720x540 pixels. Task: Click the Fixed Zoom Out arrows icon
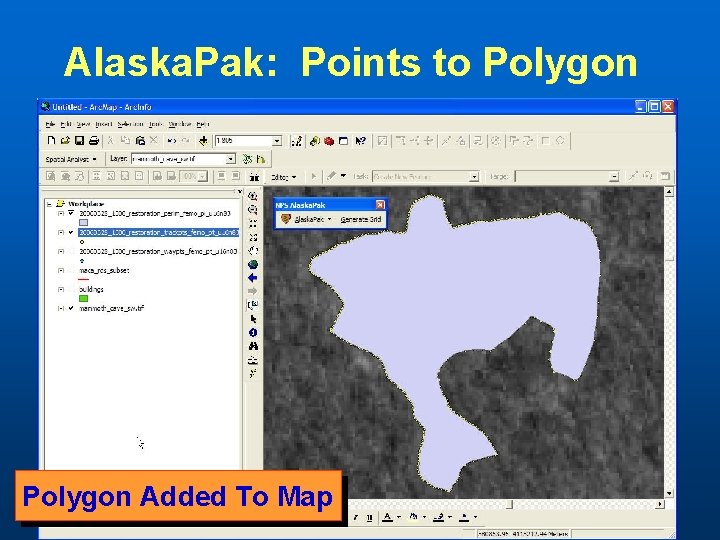[x=253, y=237]
